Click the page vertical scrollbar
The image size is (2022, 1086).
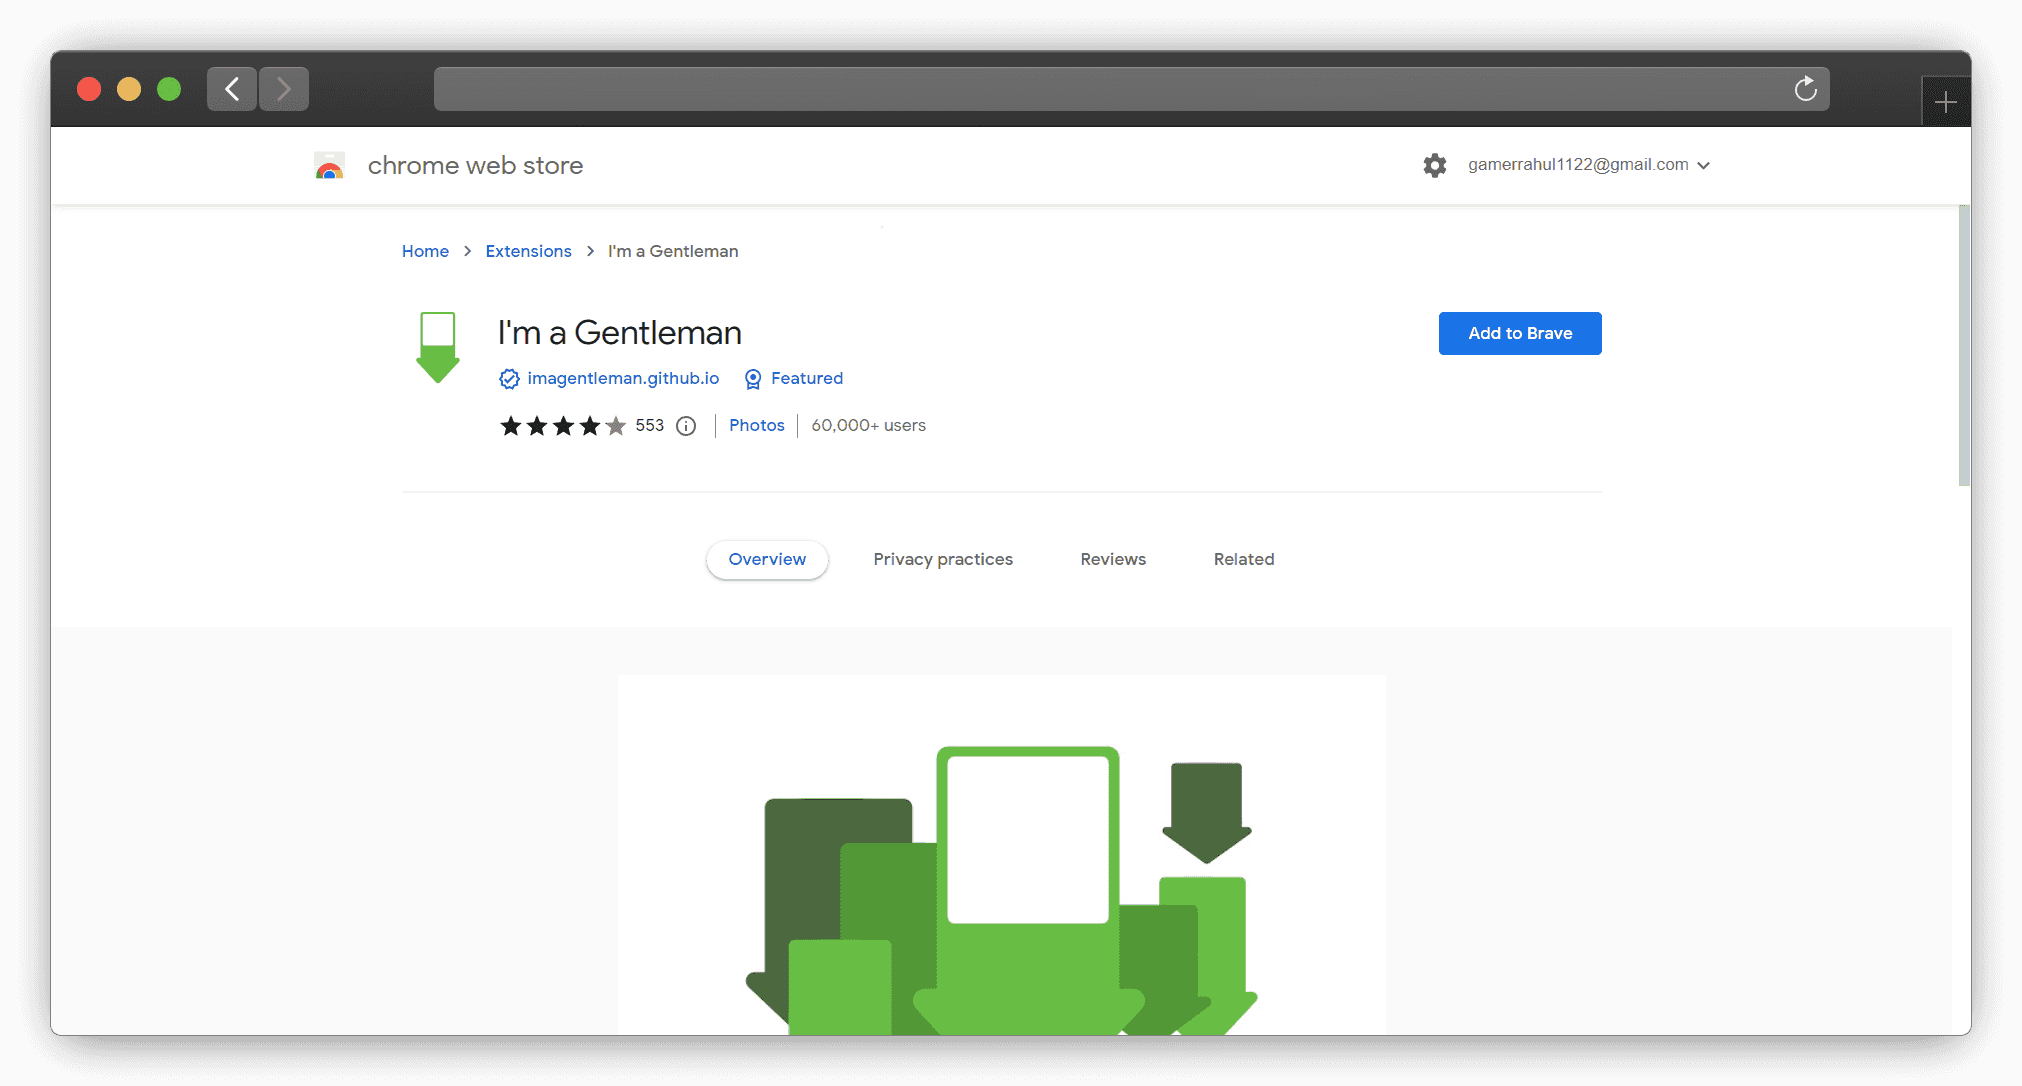1964,346
